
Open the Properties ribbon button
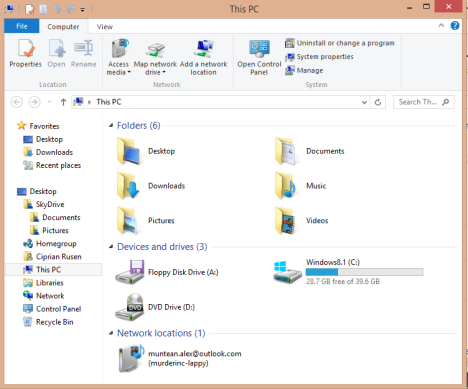tap(25, 53)
